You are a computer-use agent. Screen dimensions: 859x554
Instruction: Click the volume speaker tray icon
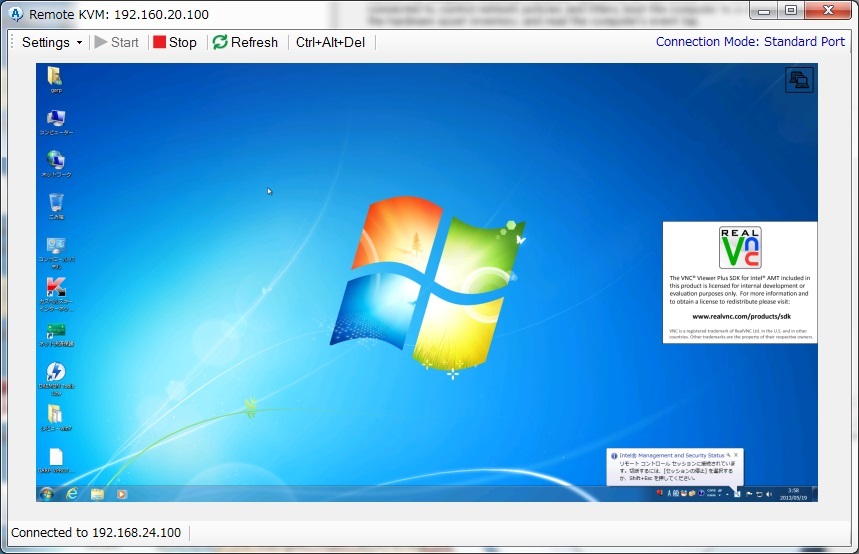(x=769, y=494)
